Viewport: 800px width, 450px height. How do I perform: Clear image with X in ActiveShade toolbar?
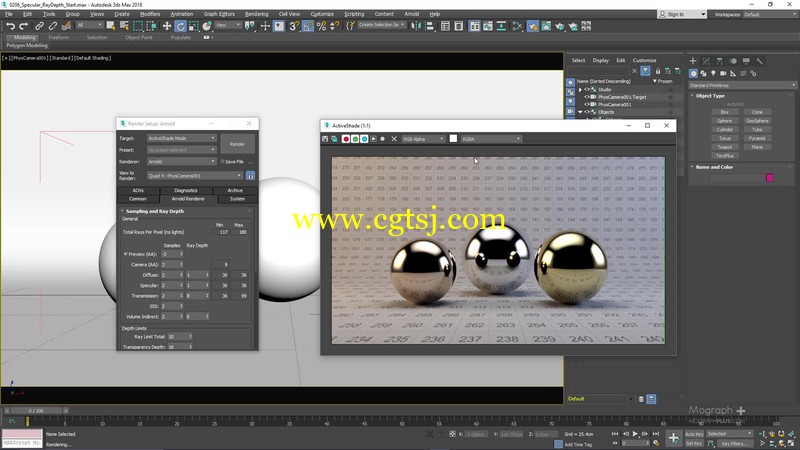click(x=394, y=139)
